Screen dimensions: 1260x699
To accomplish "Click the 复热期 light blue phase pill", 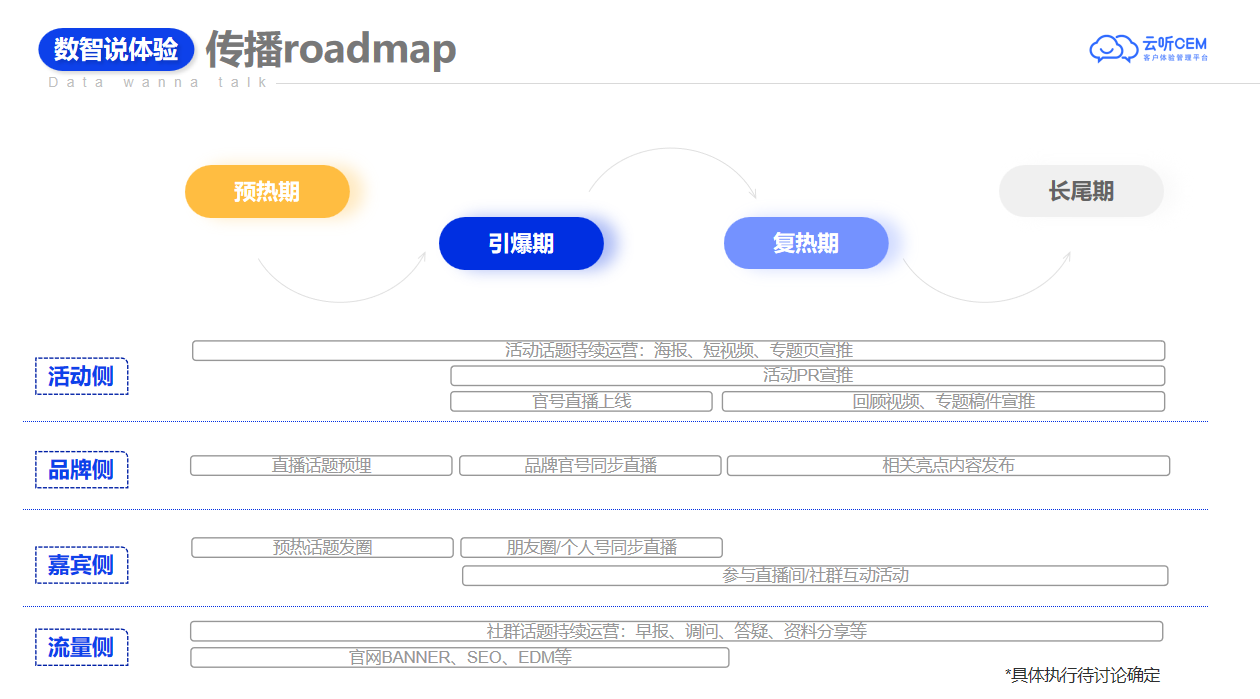I will (x=806, y=243).
